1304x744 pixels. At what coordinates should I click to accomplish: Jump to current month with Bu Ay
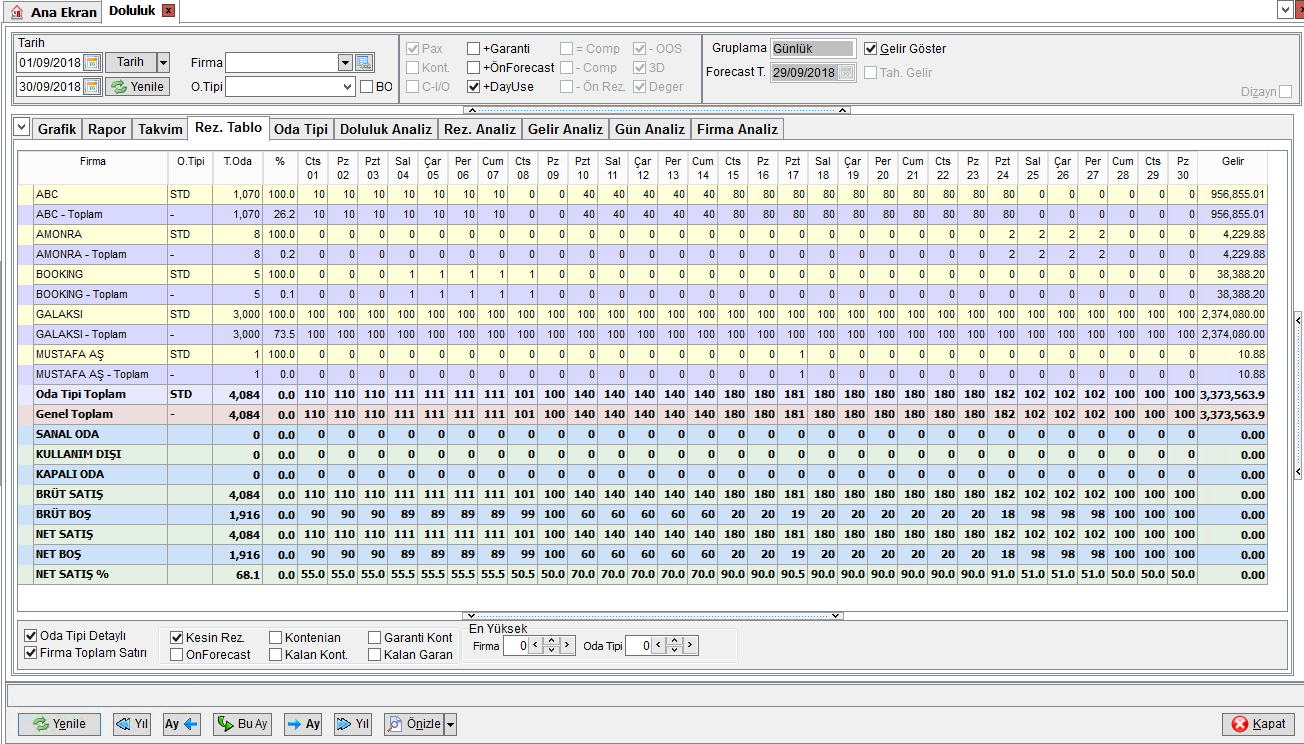click(x=242, y=724)
